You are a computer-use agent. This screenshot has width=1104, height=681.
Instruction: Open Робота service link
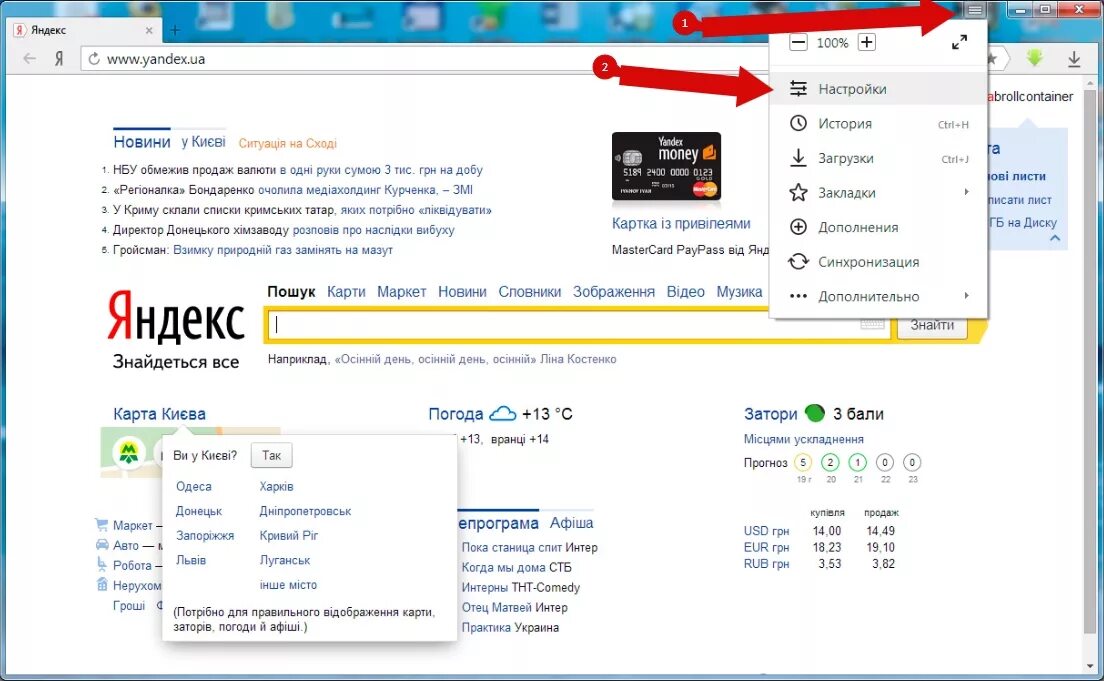click(132, 566)
